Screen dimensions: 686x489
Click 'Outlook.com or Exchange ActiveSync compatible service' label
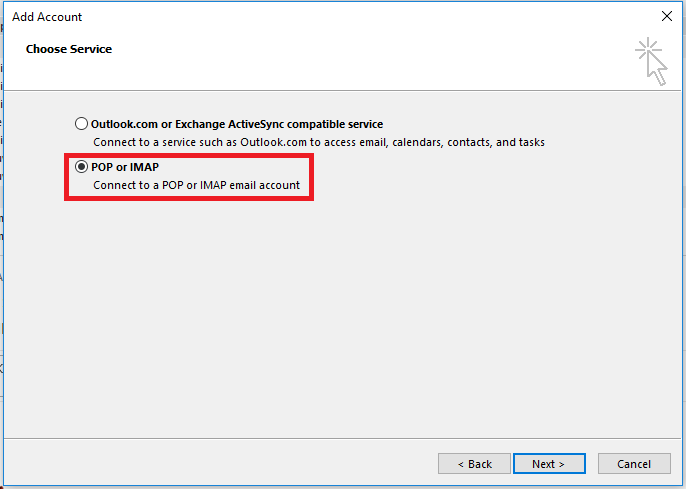pyautogui.click(x=236, y=124)
